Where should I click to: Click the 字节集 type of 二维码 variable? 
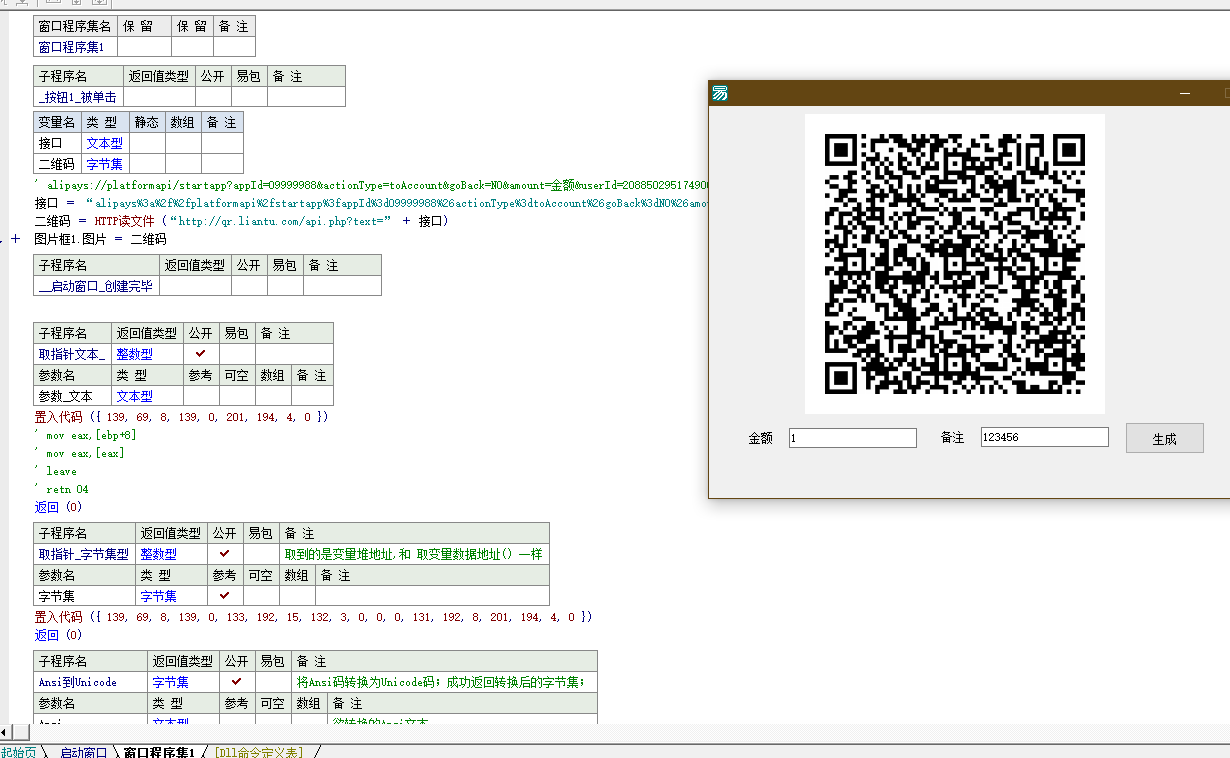click(104, 164)
